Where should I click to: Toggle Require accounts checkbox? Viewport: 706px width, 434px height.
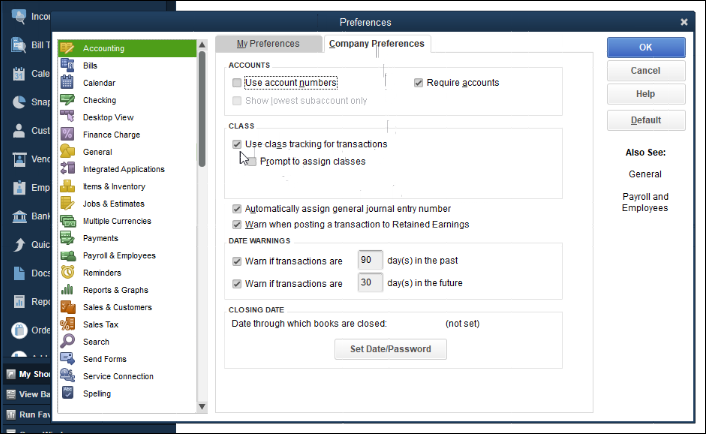point(418,82)
